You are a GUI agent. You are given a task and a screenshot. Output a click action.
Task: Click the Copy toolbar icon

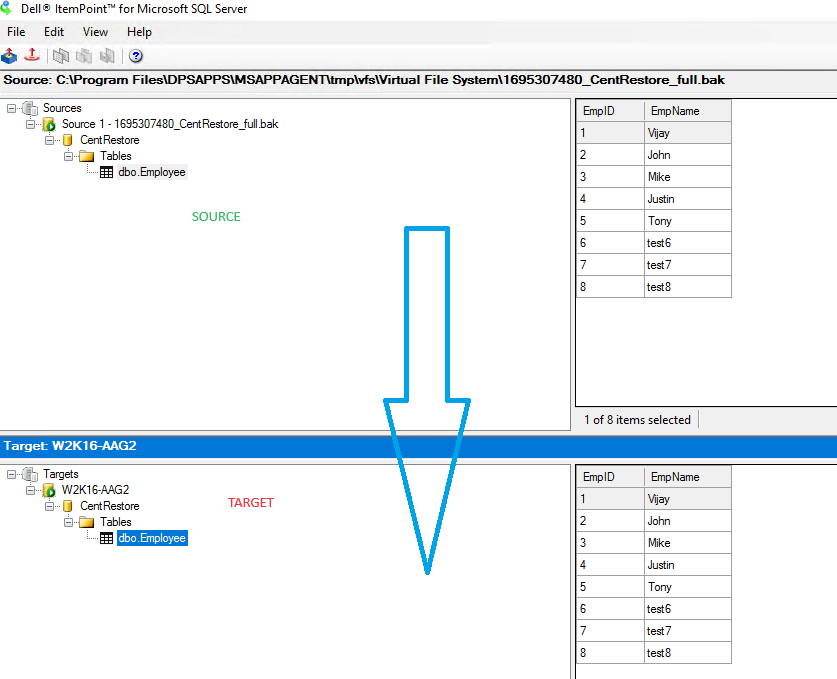(60, 57)
